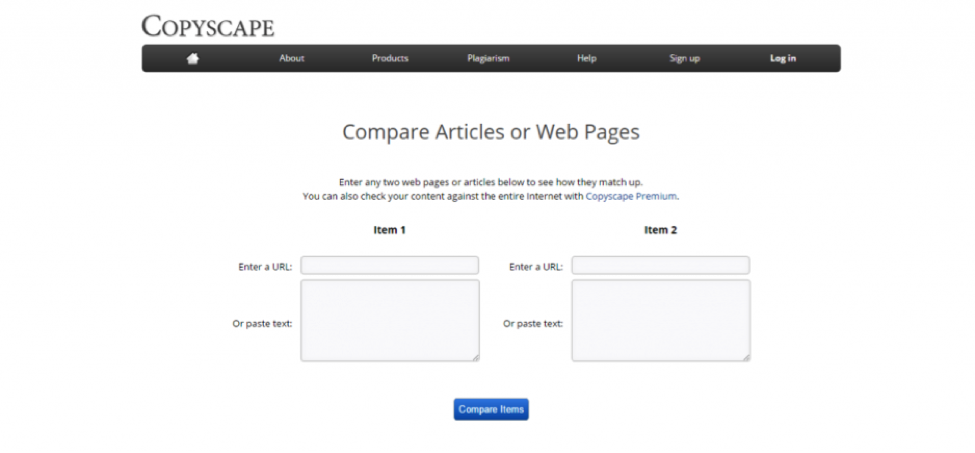This screenshot has width=975, height=453.
Task: Click the Or paste text label for Item 2
Action: [x=533, y=324]
